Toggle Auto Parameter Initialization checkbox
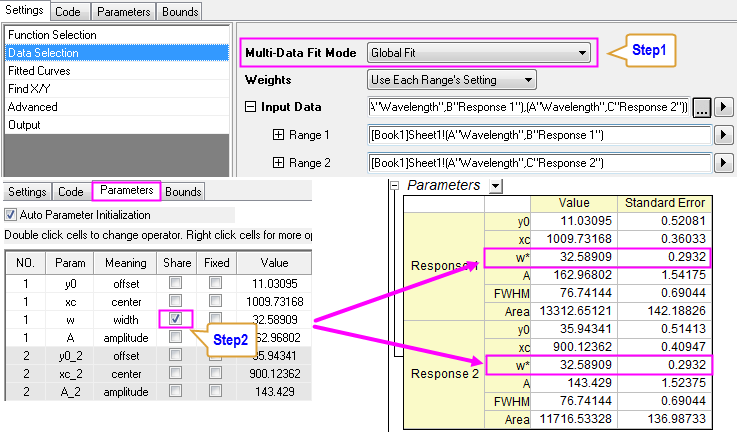Viewport: 740px width, 433px height. point(11,214)
